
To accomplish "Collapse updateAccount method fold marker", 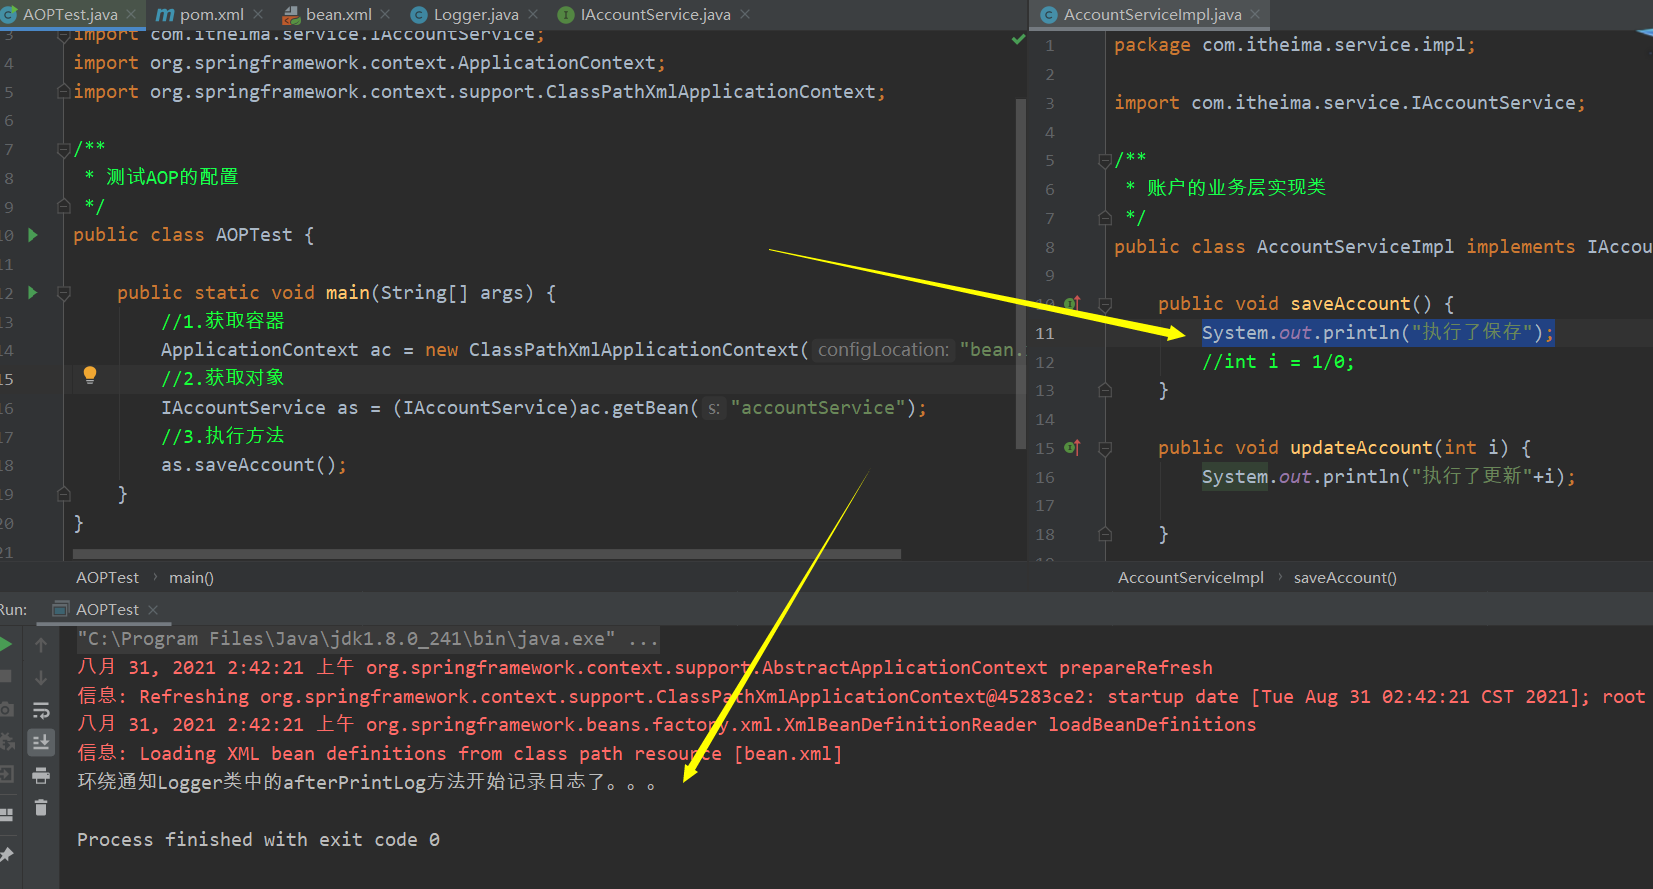I will (1105, 449).
